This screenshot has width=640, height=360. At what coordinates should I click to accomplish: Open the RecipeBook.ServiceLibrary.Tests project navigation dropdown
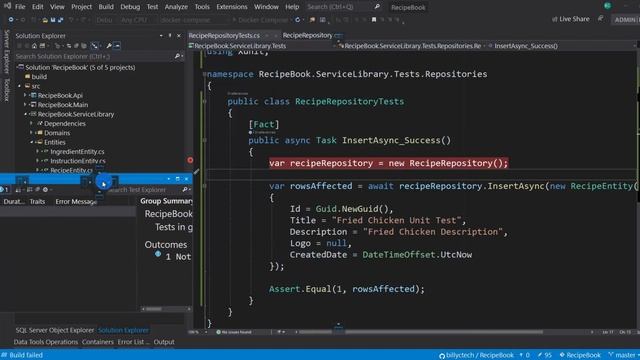(x=261, y=46)
